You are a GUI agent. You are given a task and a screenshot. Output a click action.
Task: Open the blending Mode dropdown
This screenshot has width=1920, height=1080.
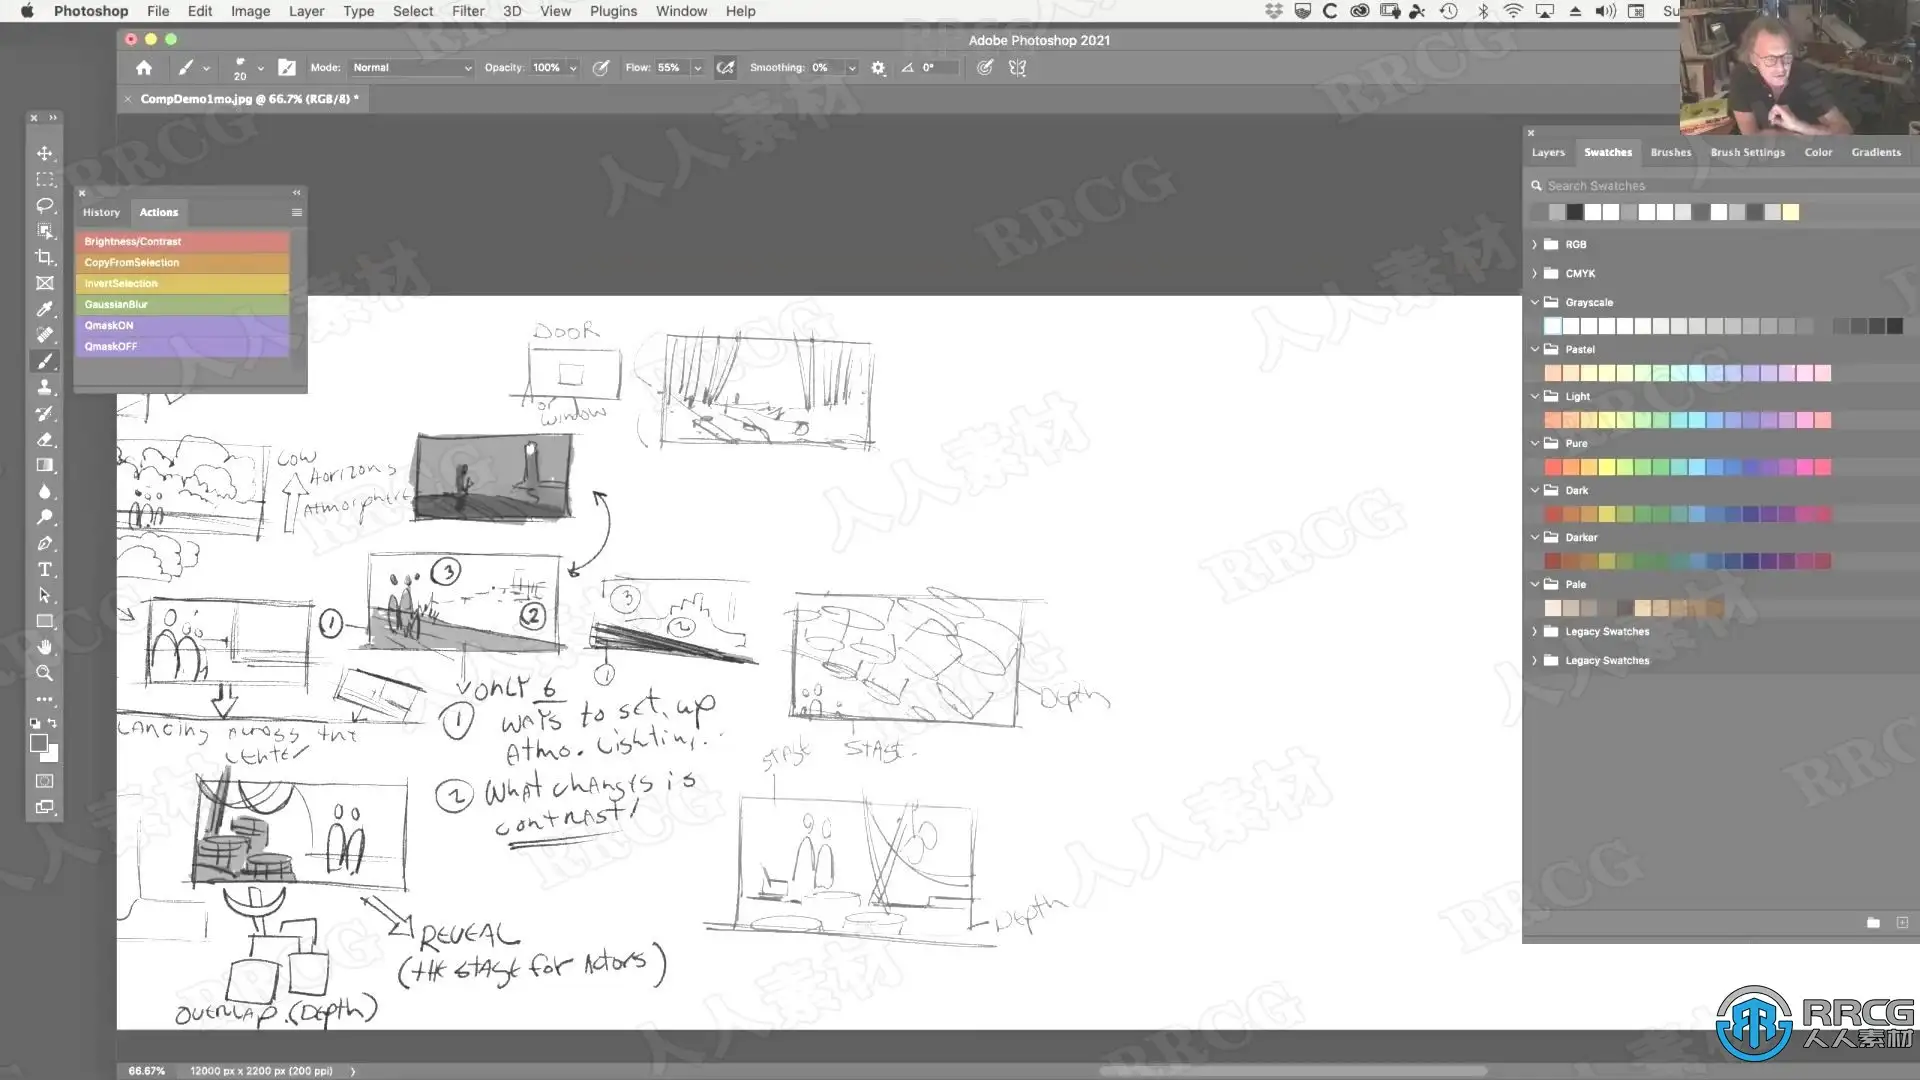411,68
